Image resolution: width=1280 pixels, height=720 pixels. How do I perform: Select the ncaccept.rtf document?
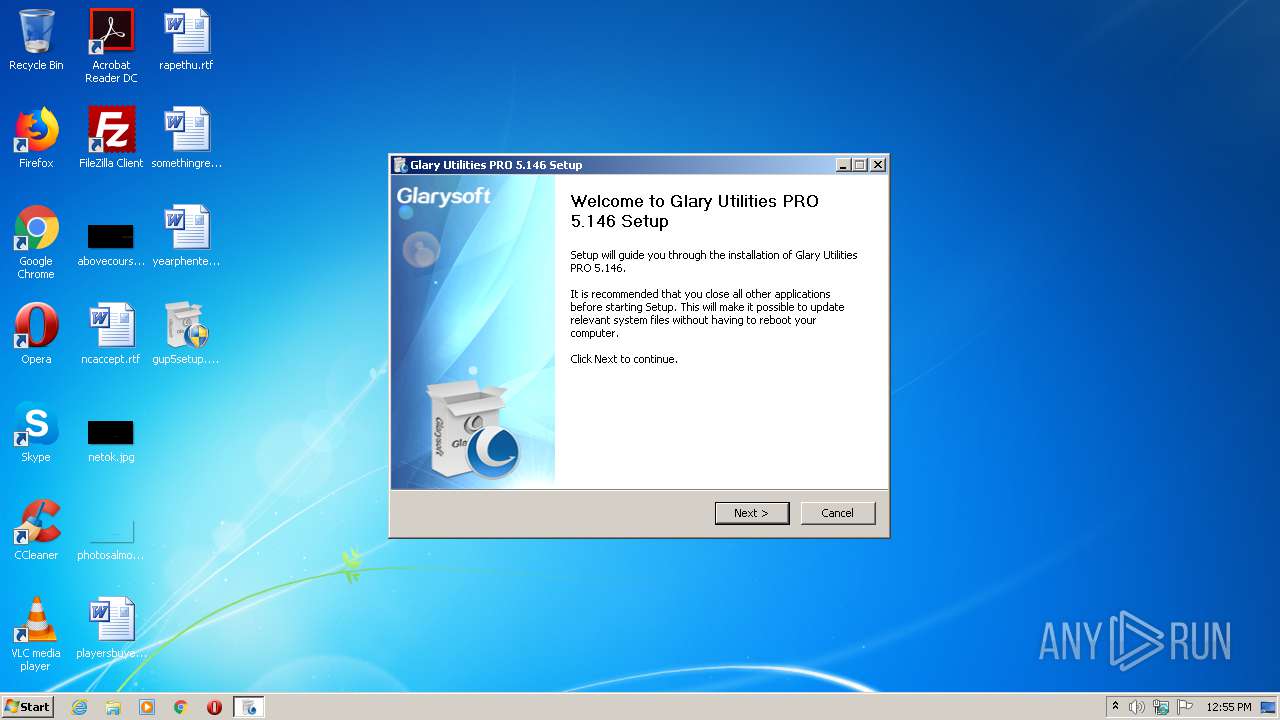point(111,334)
